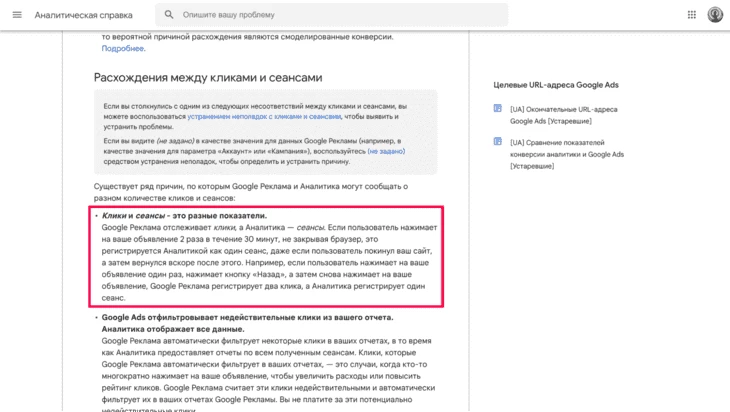This screenshot has width=730, height=412.
Task: Click the article icon beside "Окончательные URL-адреса"
Action: [498, 108]
